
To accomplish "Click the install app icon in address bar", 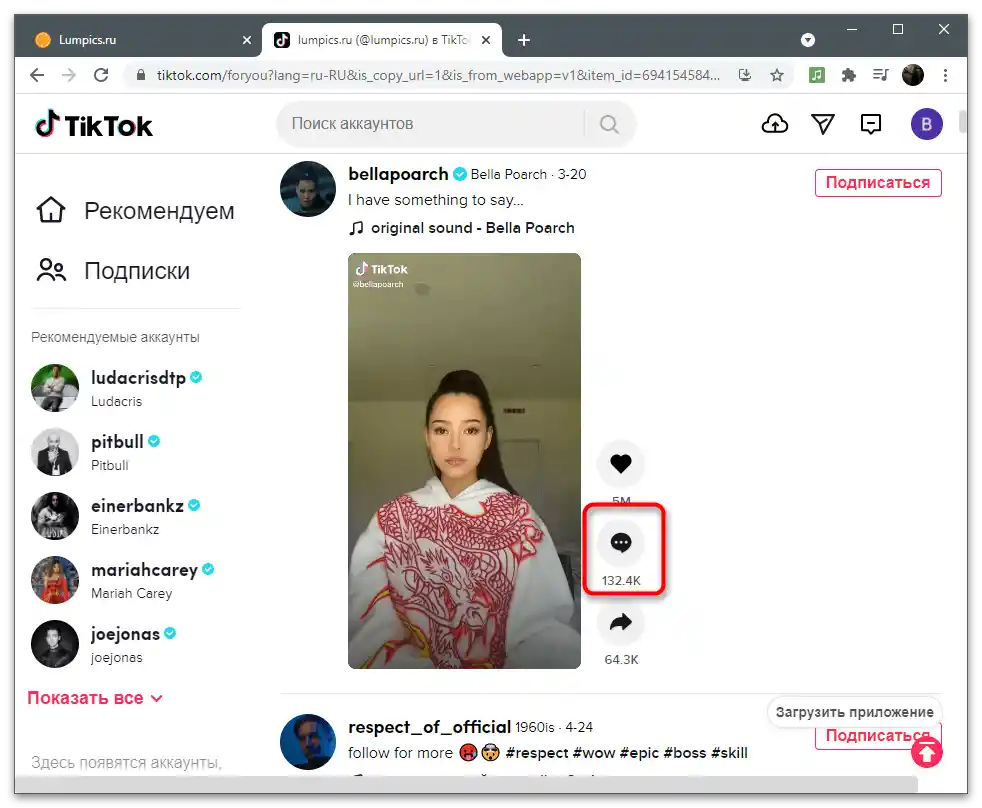I will coord(745,75).
